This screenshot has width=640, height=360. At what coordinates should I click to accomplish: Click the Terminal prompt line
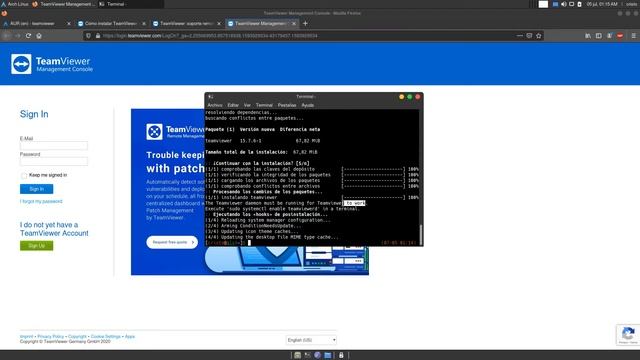coord(311,243)
